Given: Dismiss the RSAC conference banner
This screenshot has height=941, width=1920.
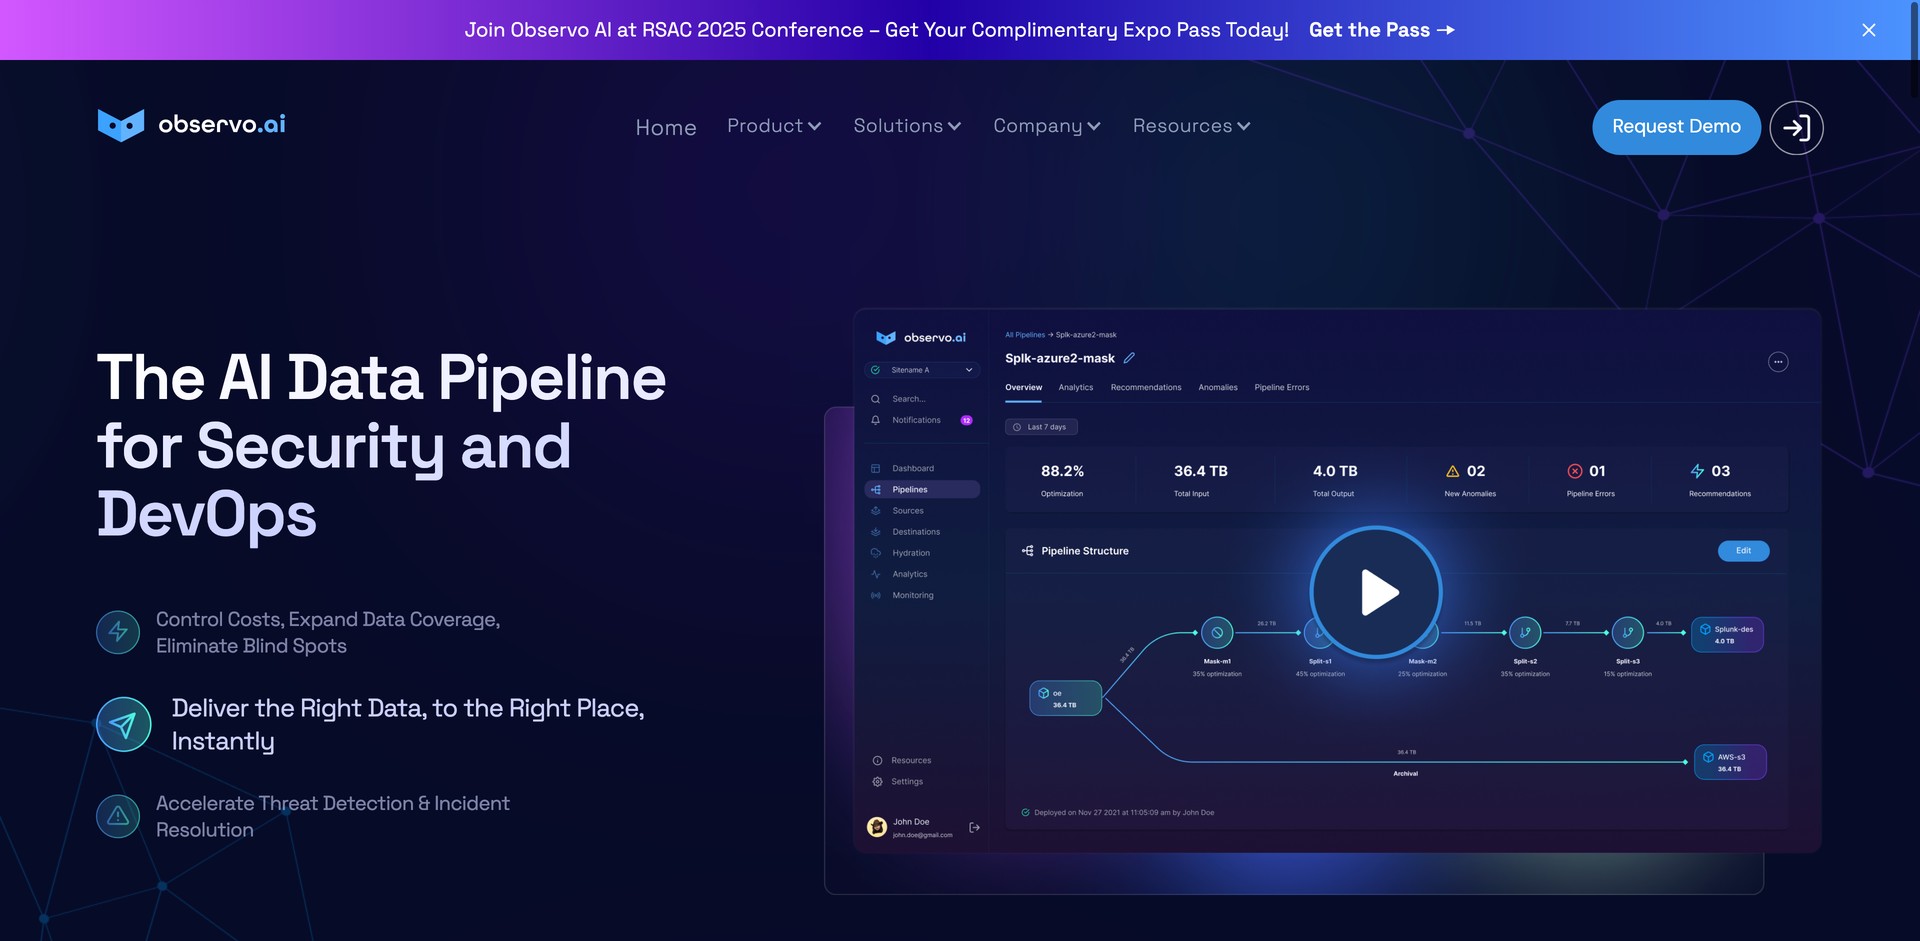Looking at the screenshot, I should point(1868,30).
